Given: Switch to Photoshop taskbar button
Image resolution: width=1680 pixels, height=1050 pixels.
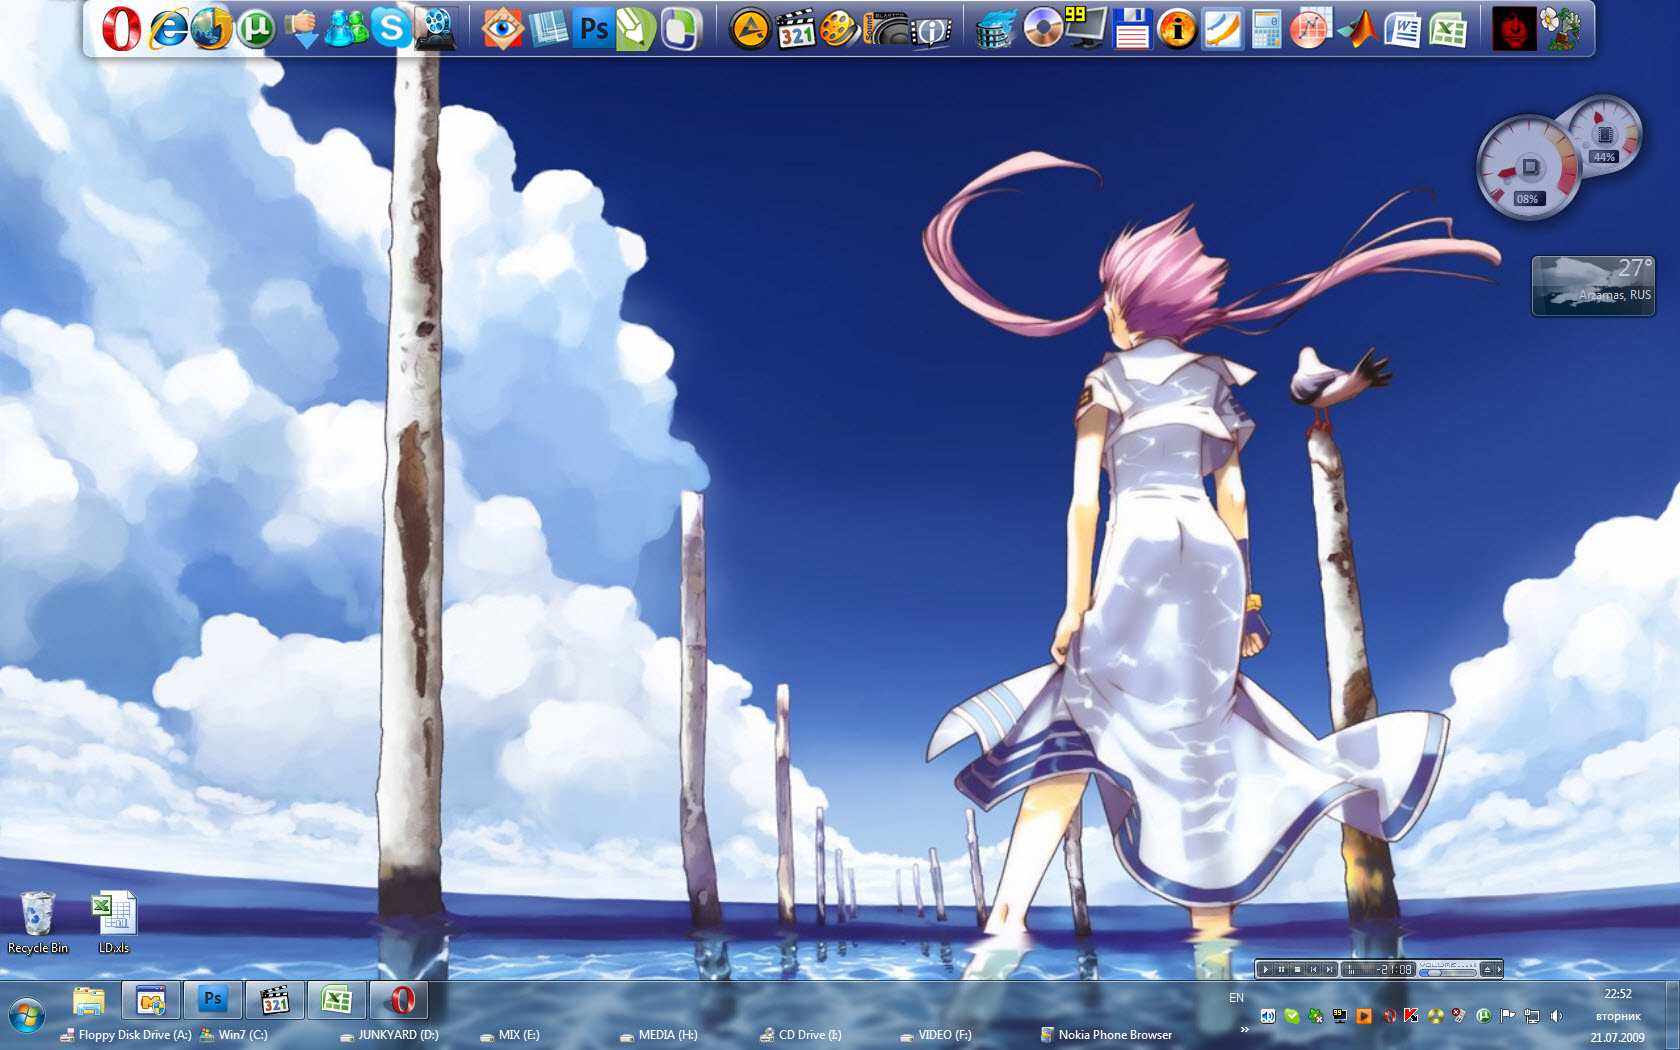Looking at the screenshot, I should (x=213, y=1000).
